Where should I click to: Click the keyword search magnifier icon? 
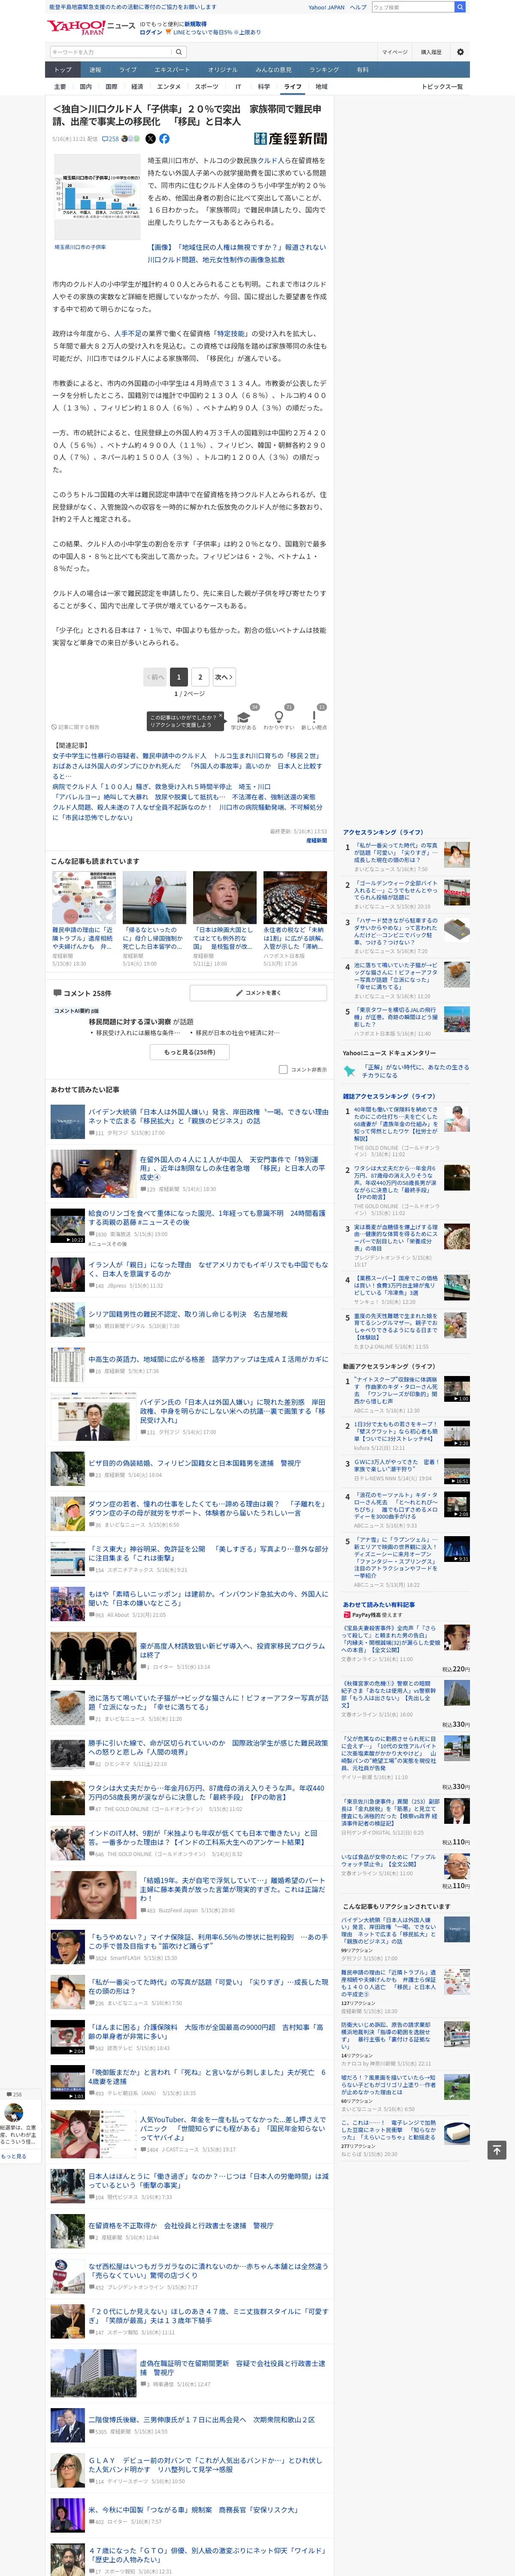pos(179,52)
